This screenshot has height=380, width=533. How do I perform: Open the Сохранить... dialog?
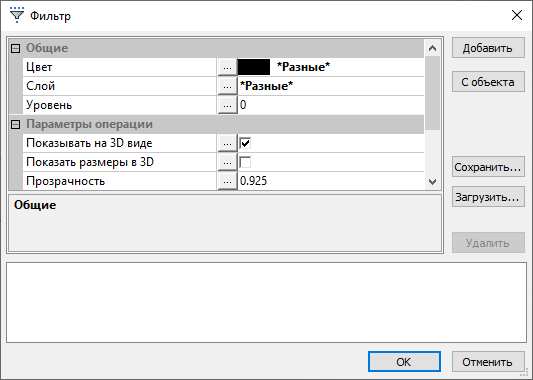point(488,167)
